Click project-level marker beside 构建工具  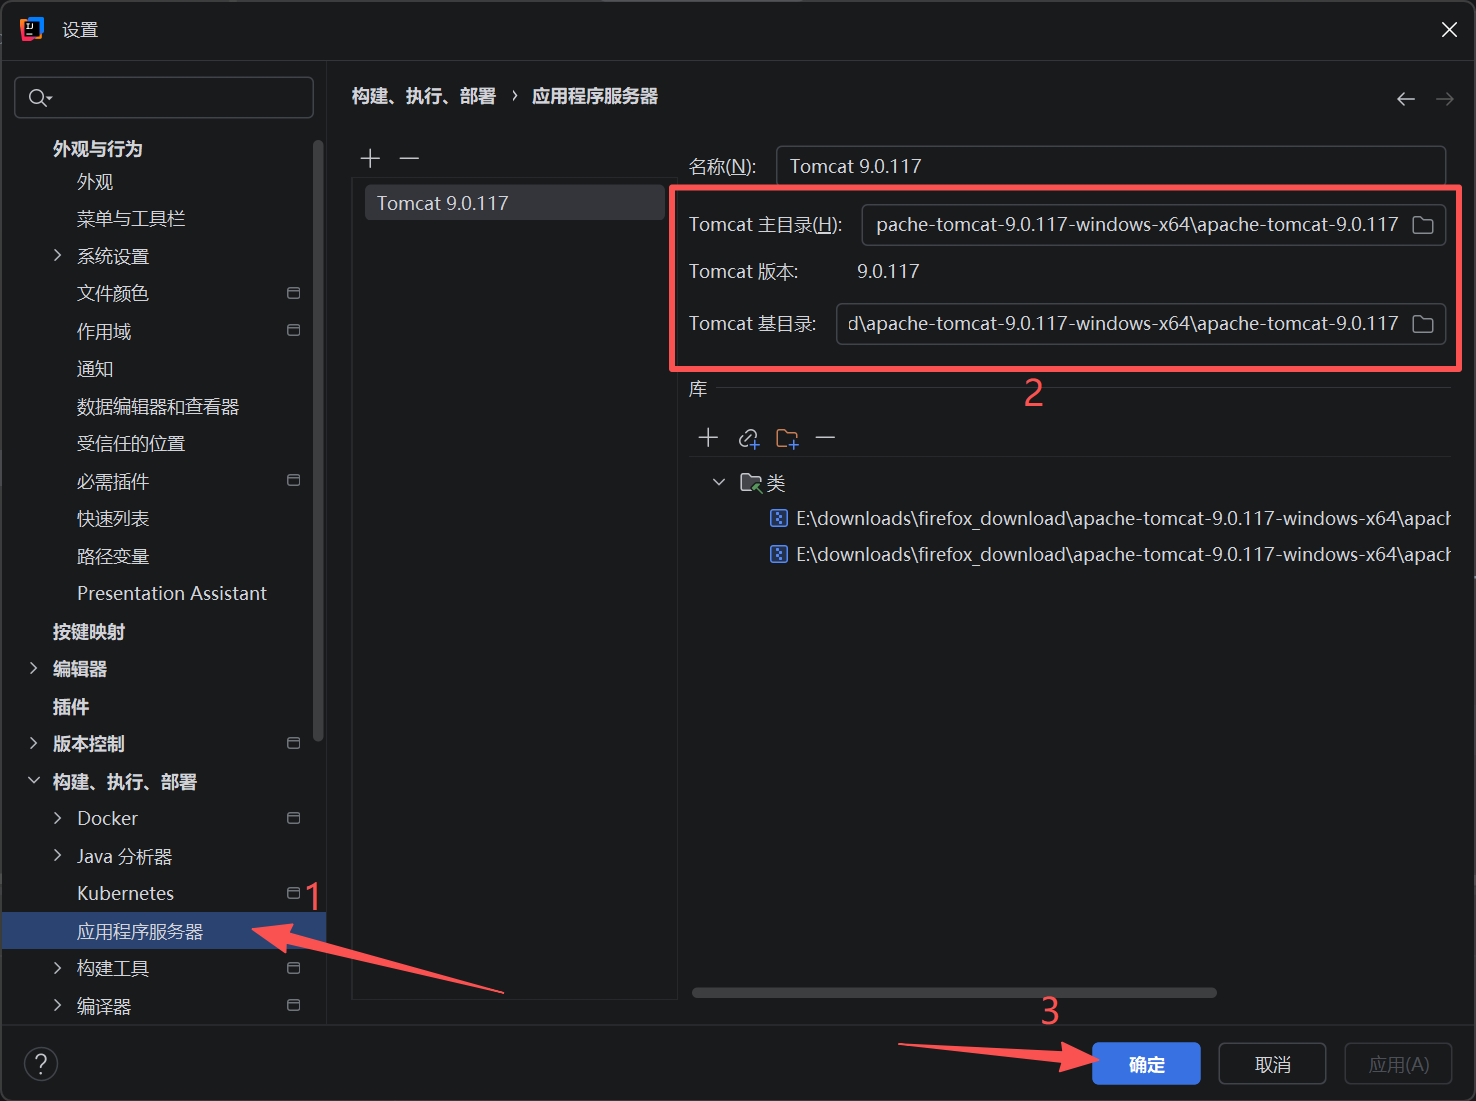click(294, 968)
